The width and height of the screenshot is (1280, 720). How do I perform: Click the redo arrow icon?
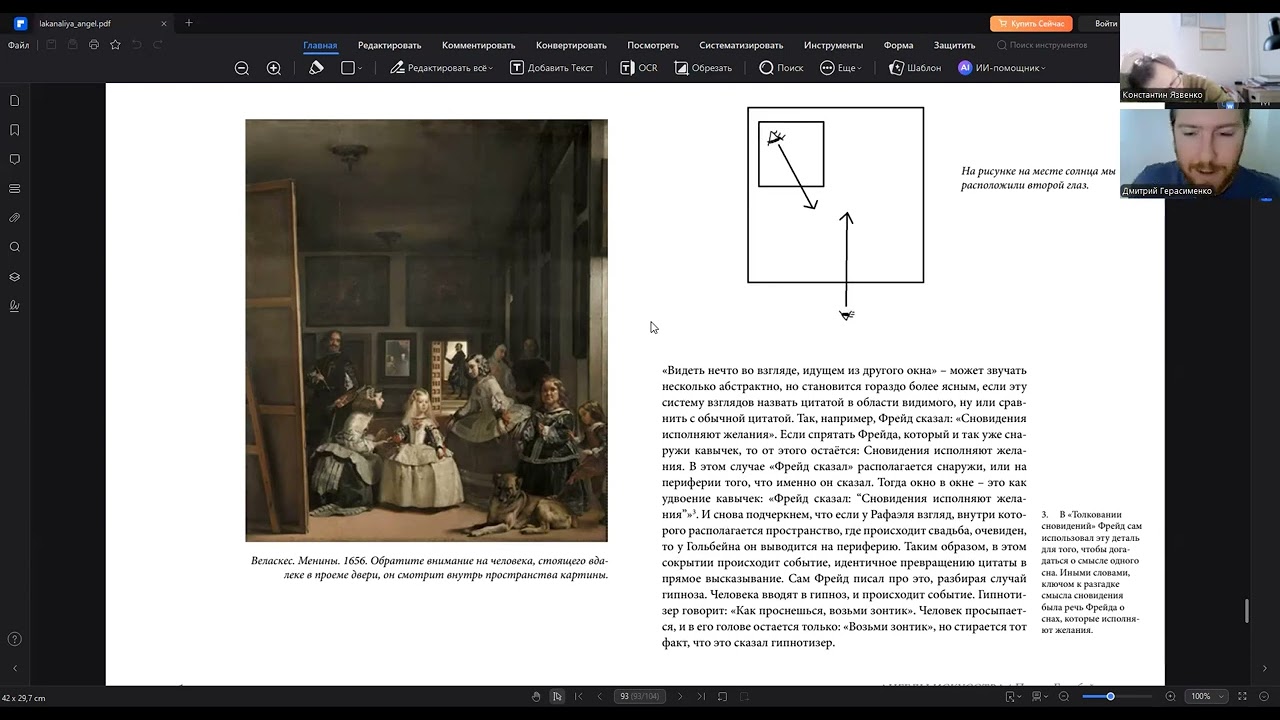[x=158, y=45]
